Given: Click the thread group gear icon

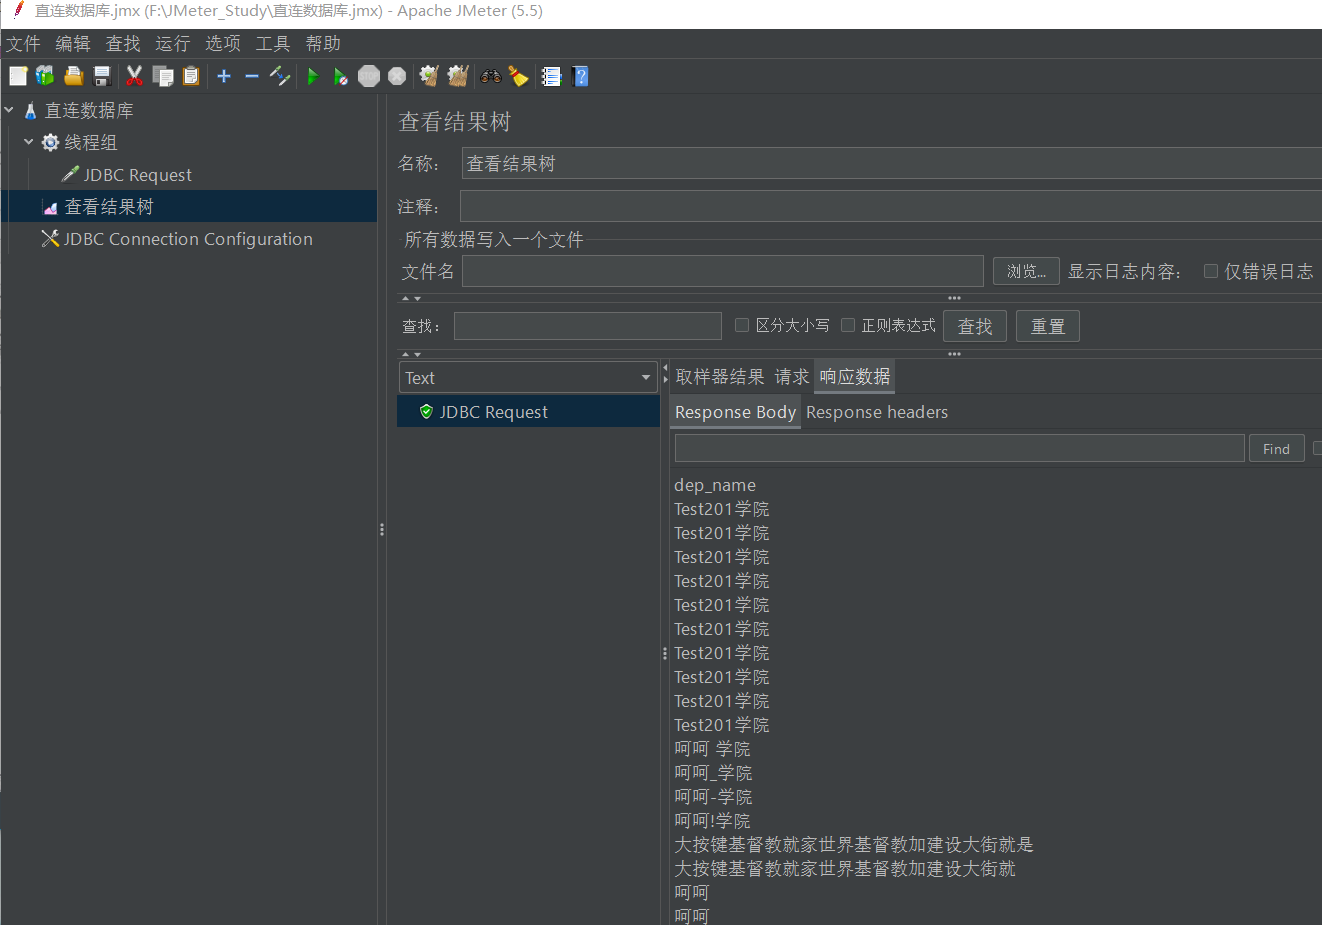Looking at the screenshot, I should (x=50, y=143).
